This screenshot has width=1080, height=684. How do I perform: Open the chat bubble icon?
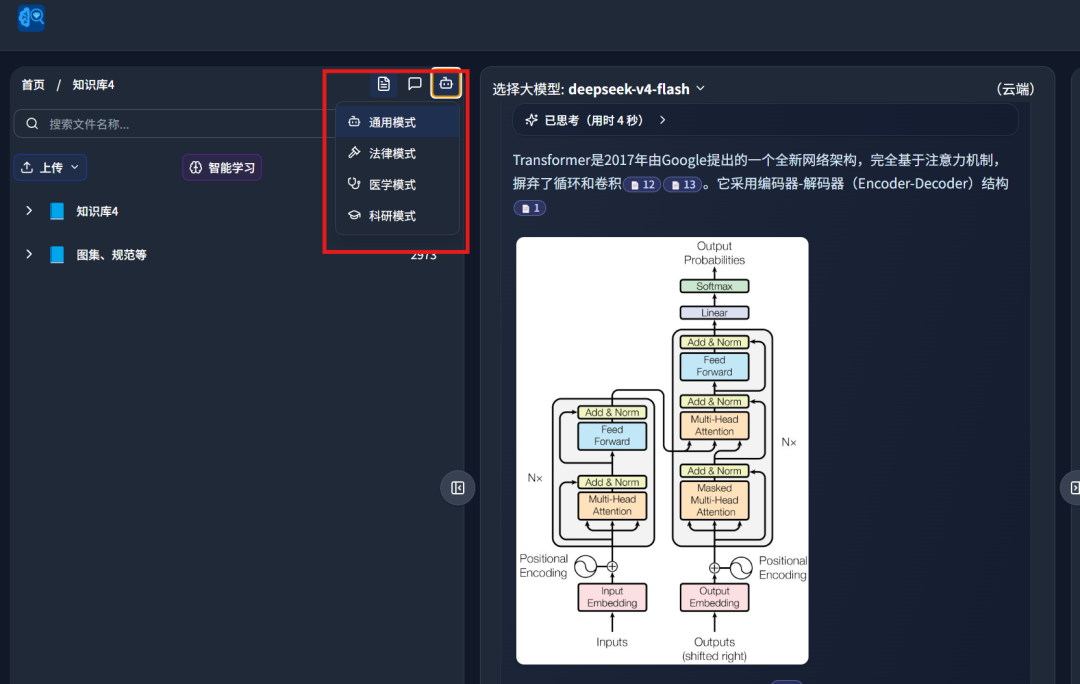pyautogui.click(x=415, y=84)
